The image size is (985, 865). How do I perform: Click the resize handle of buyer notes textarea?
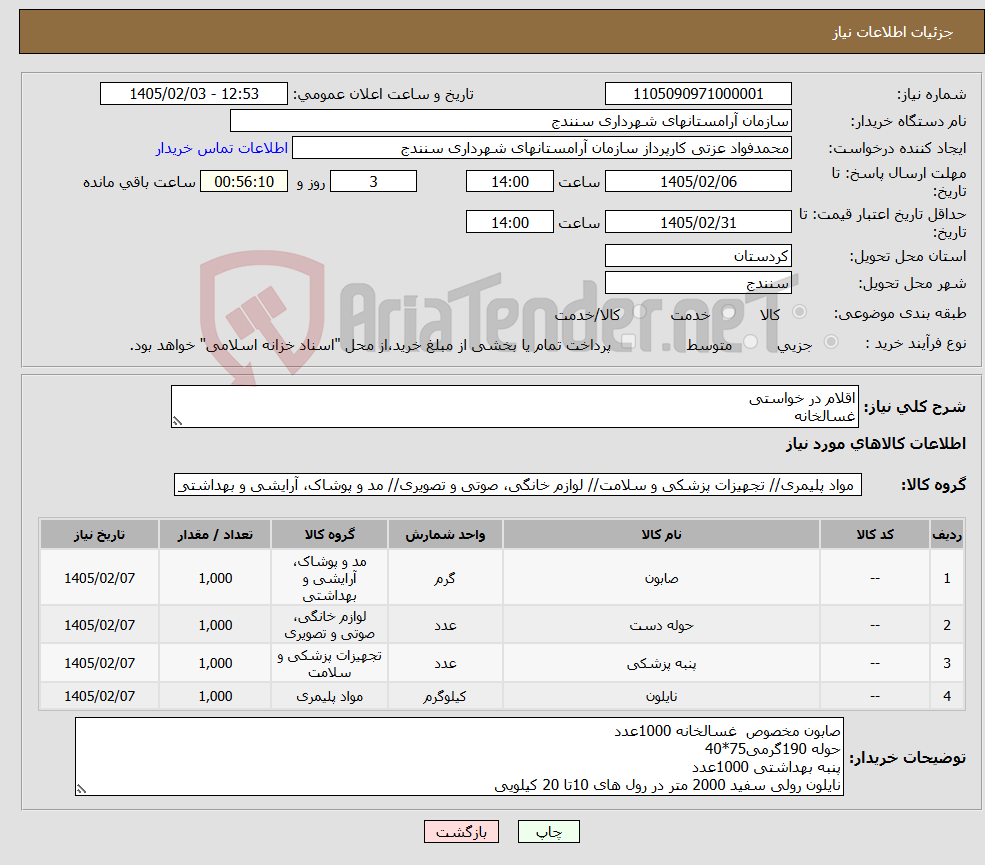coord(81,789)
